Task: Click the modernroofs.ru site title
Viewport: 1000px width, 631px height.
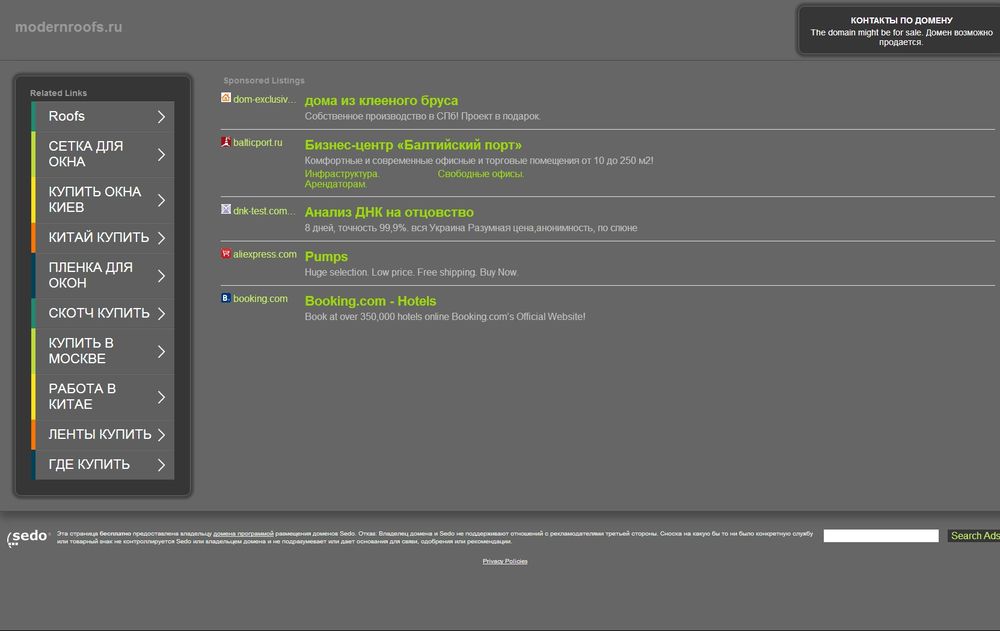Action: 68,27
